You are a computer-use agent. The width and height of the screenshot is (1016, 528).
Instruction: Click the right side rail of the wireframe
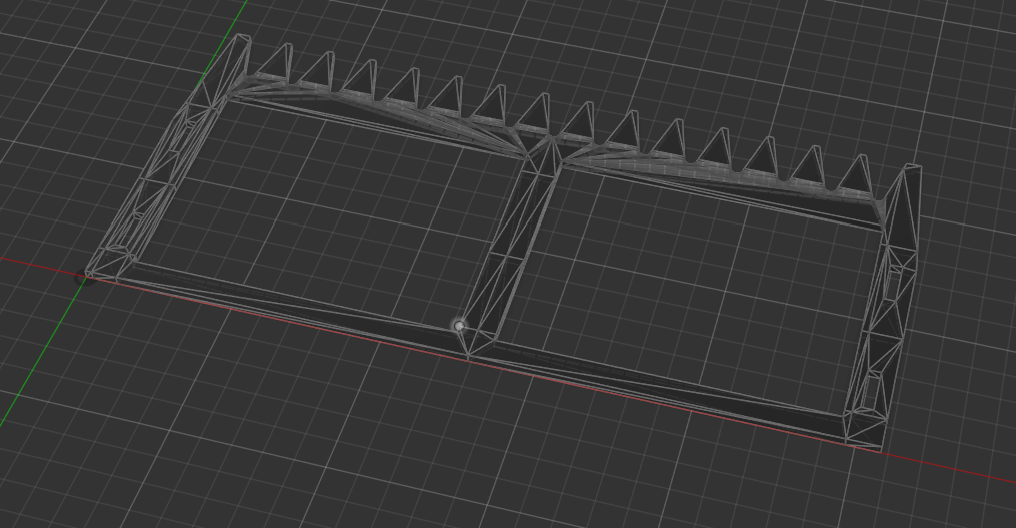[x=890, y=310]
